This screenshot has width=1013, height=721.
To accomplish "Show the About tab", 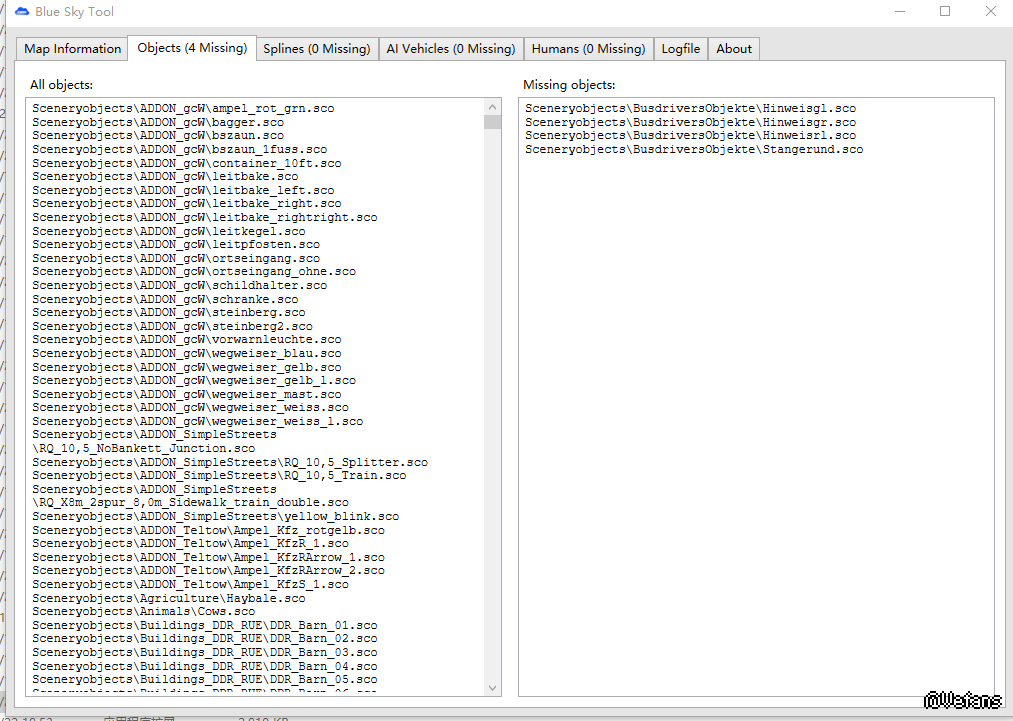I will 734,49.
